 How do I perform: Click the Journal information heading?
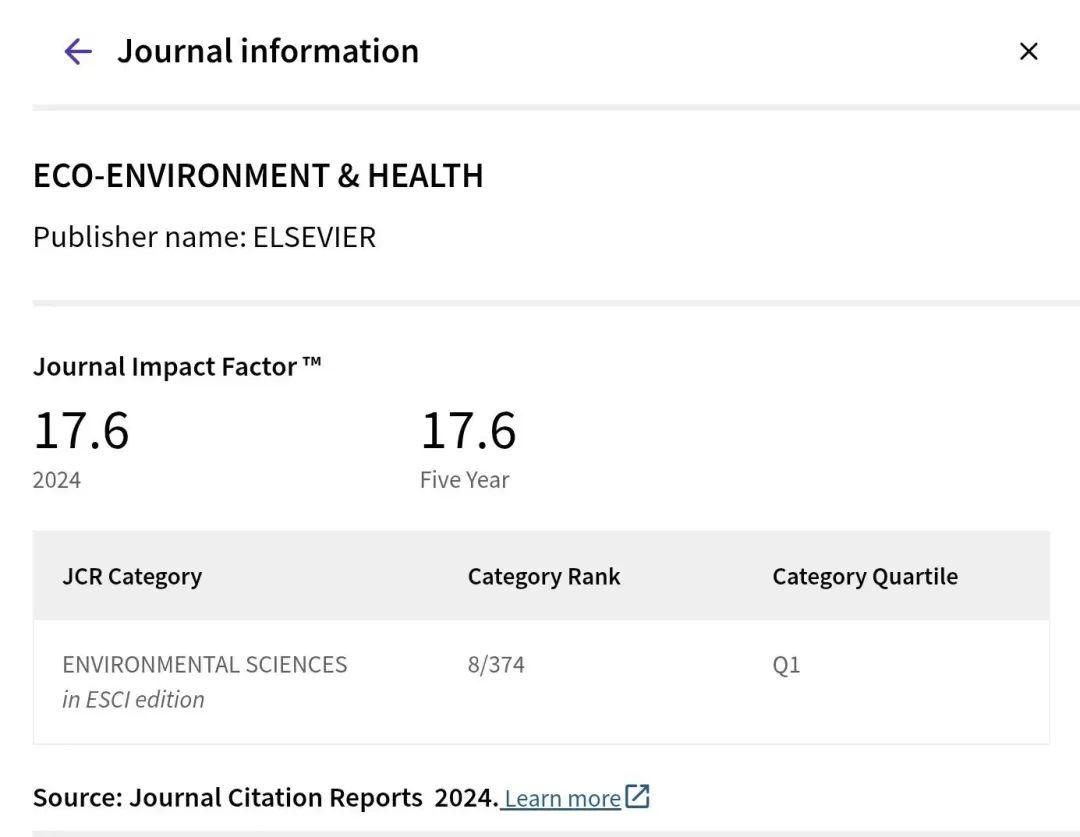(268, 51)
